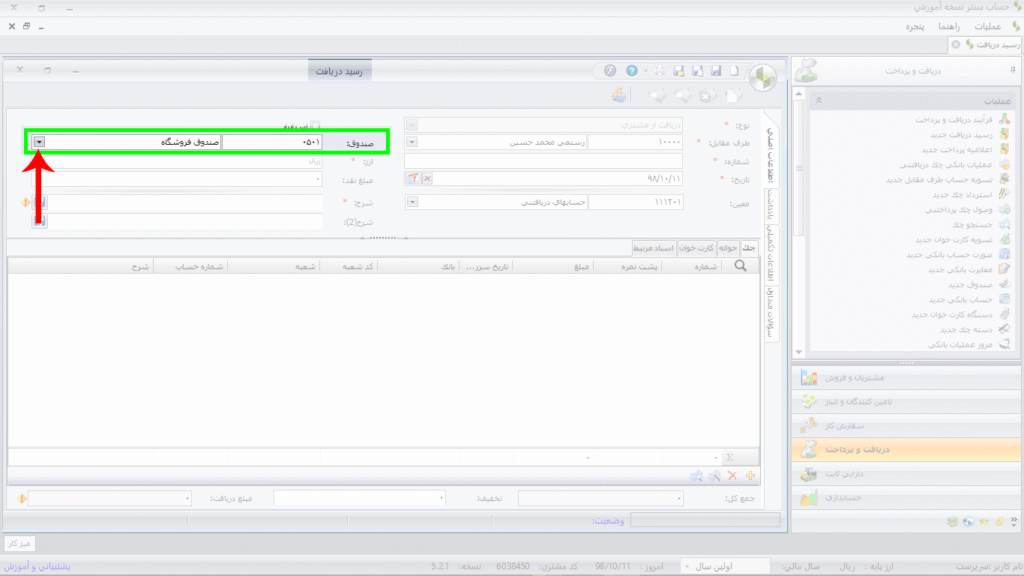1024x576 pixels.
Task: Open the calendar picker icon beside the تاریخ field
Action: [x=413, y=178]
